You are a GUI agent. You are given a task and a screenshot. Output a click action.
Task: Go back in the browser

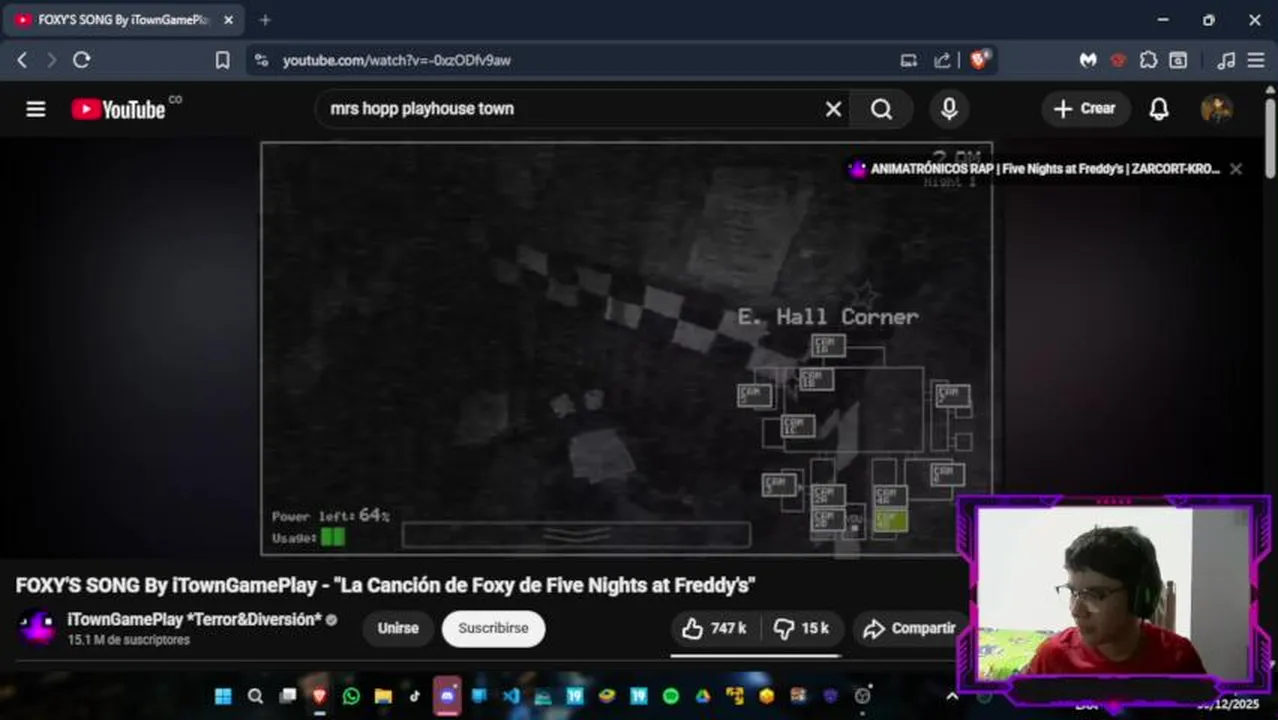coord(22,60)
